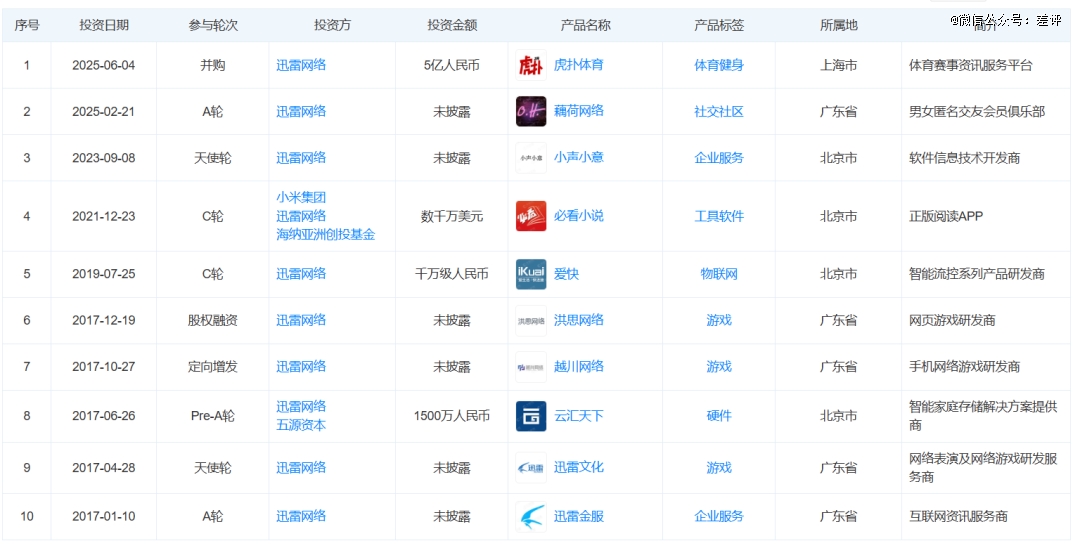Click the iKuai 爱快 logo icon
The image size is (1080, 548).
(x=531, y=274)
